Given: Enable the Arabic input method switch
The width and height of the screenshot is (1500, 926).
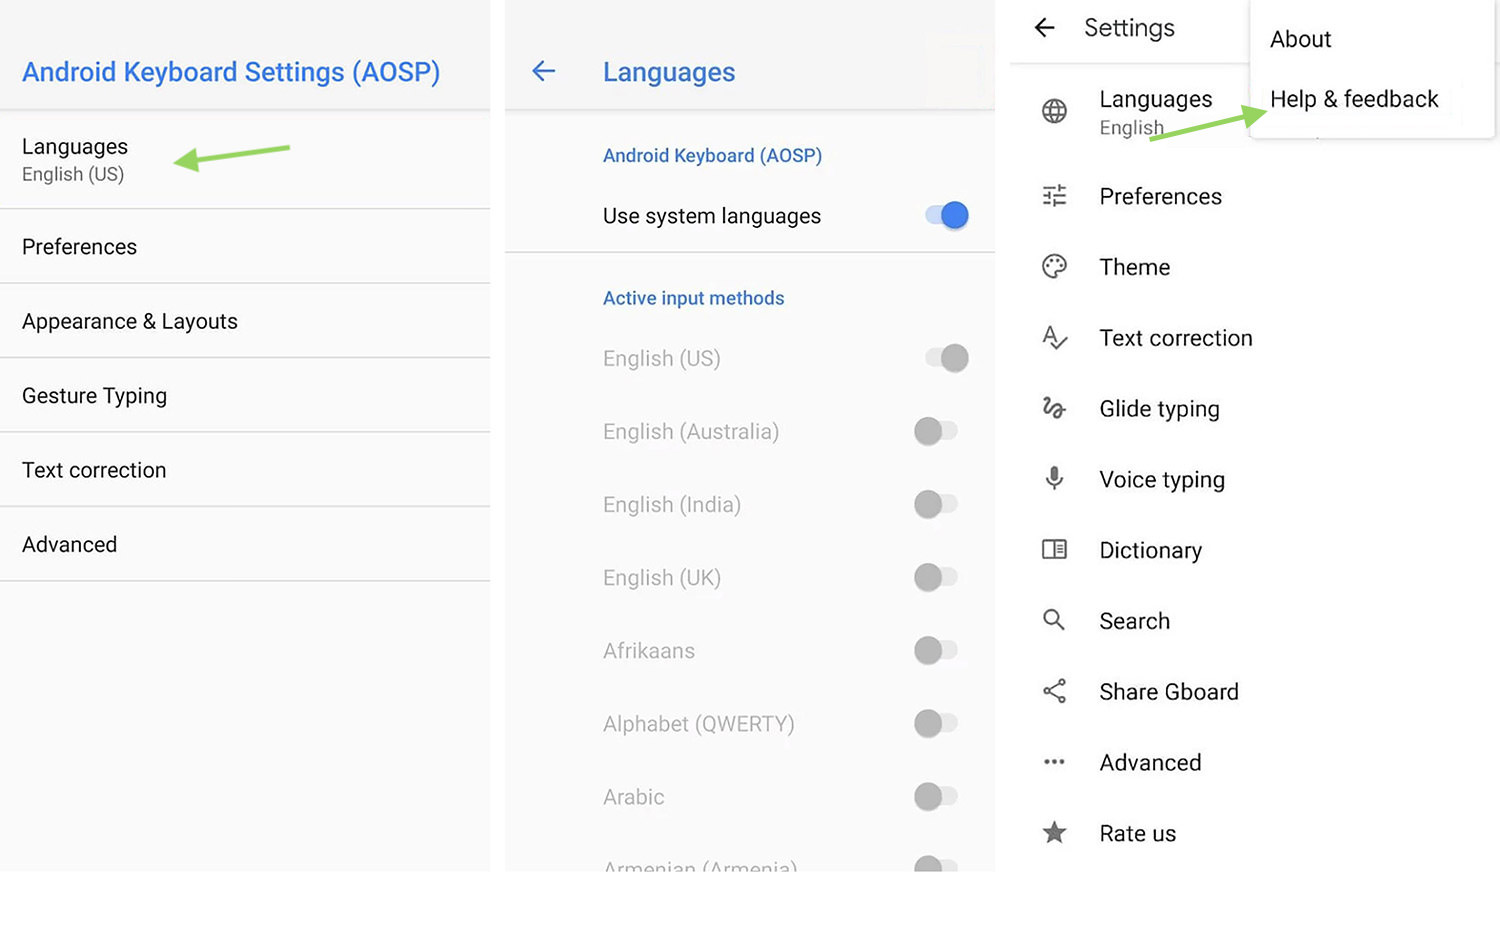Looking at the screenshot, I should [936, 796].
